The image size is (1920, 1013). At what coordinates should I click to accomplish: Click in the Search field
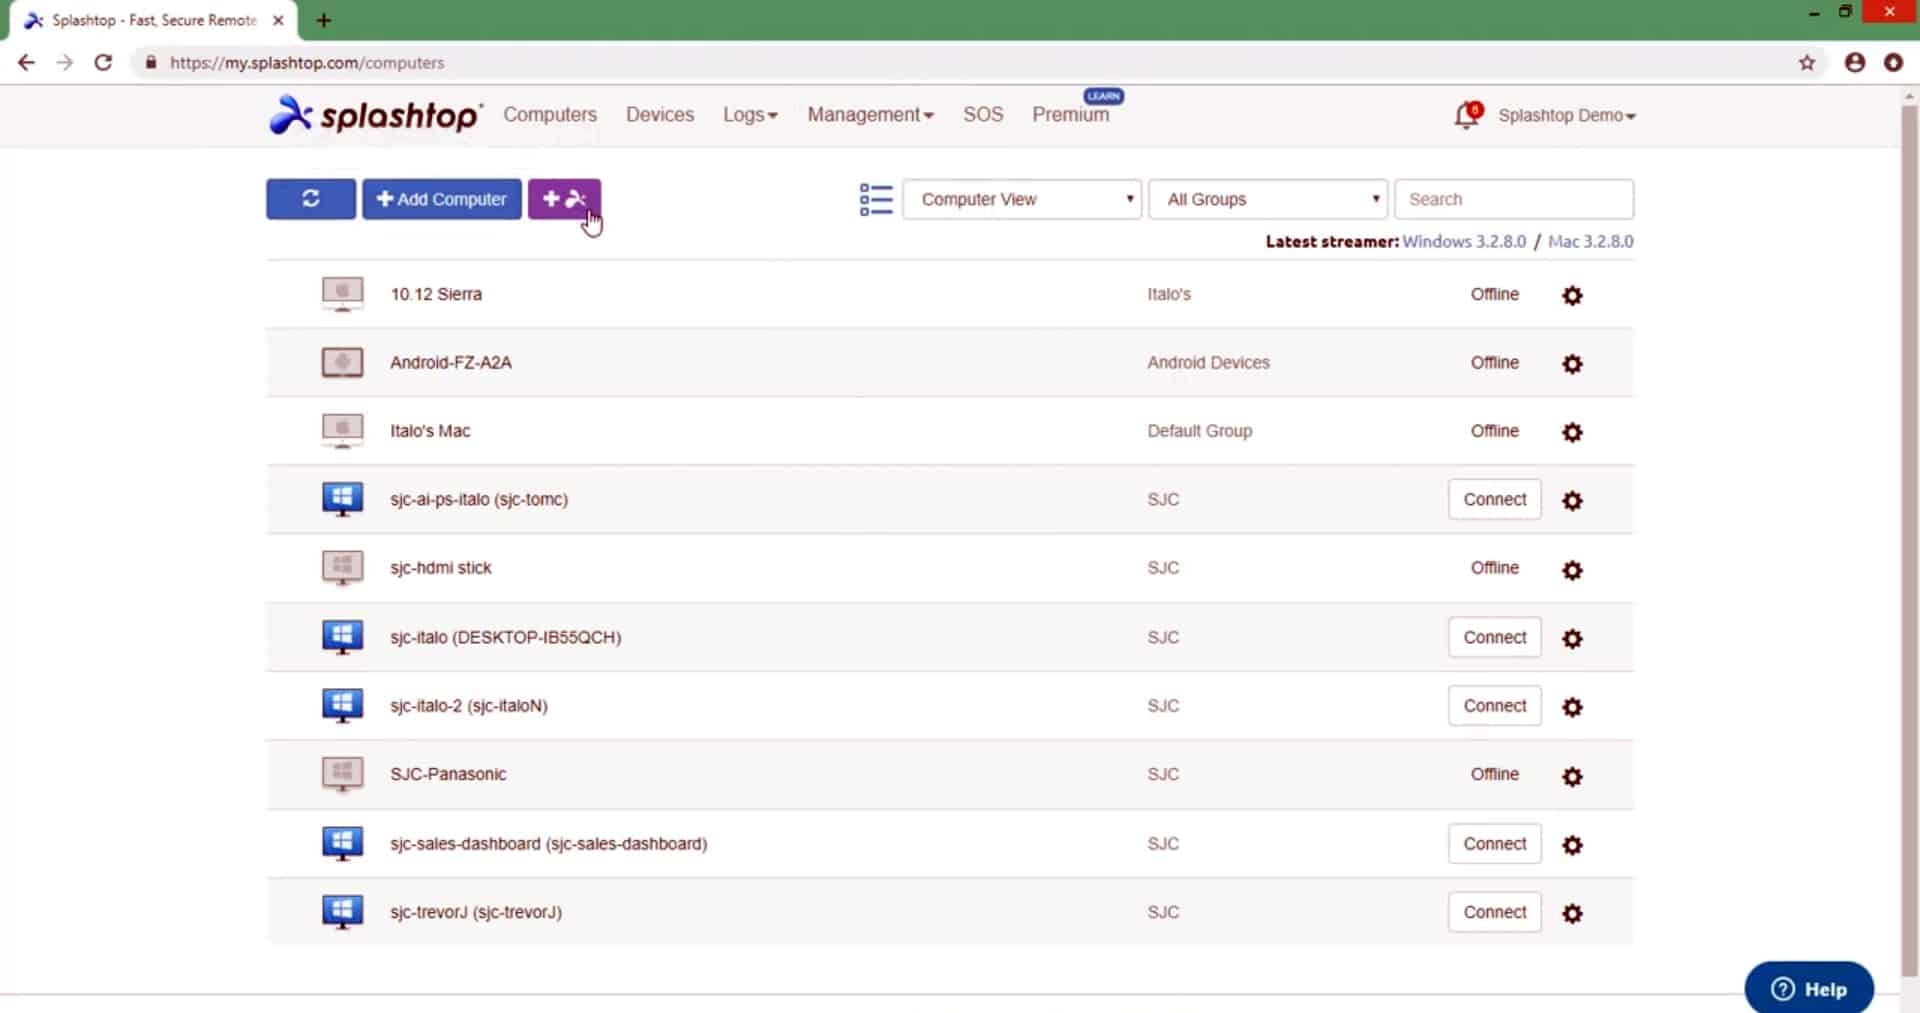point(1514,199)
